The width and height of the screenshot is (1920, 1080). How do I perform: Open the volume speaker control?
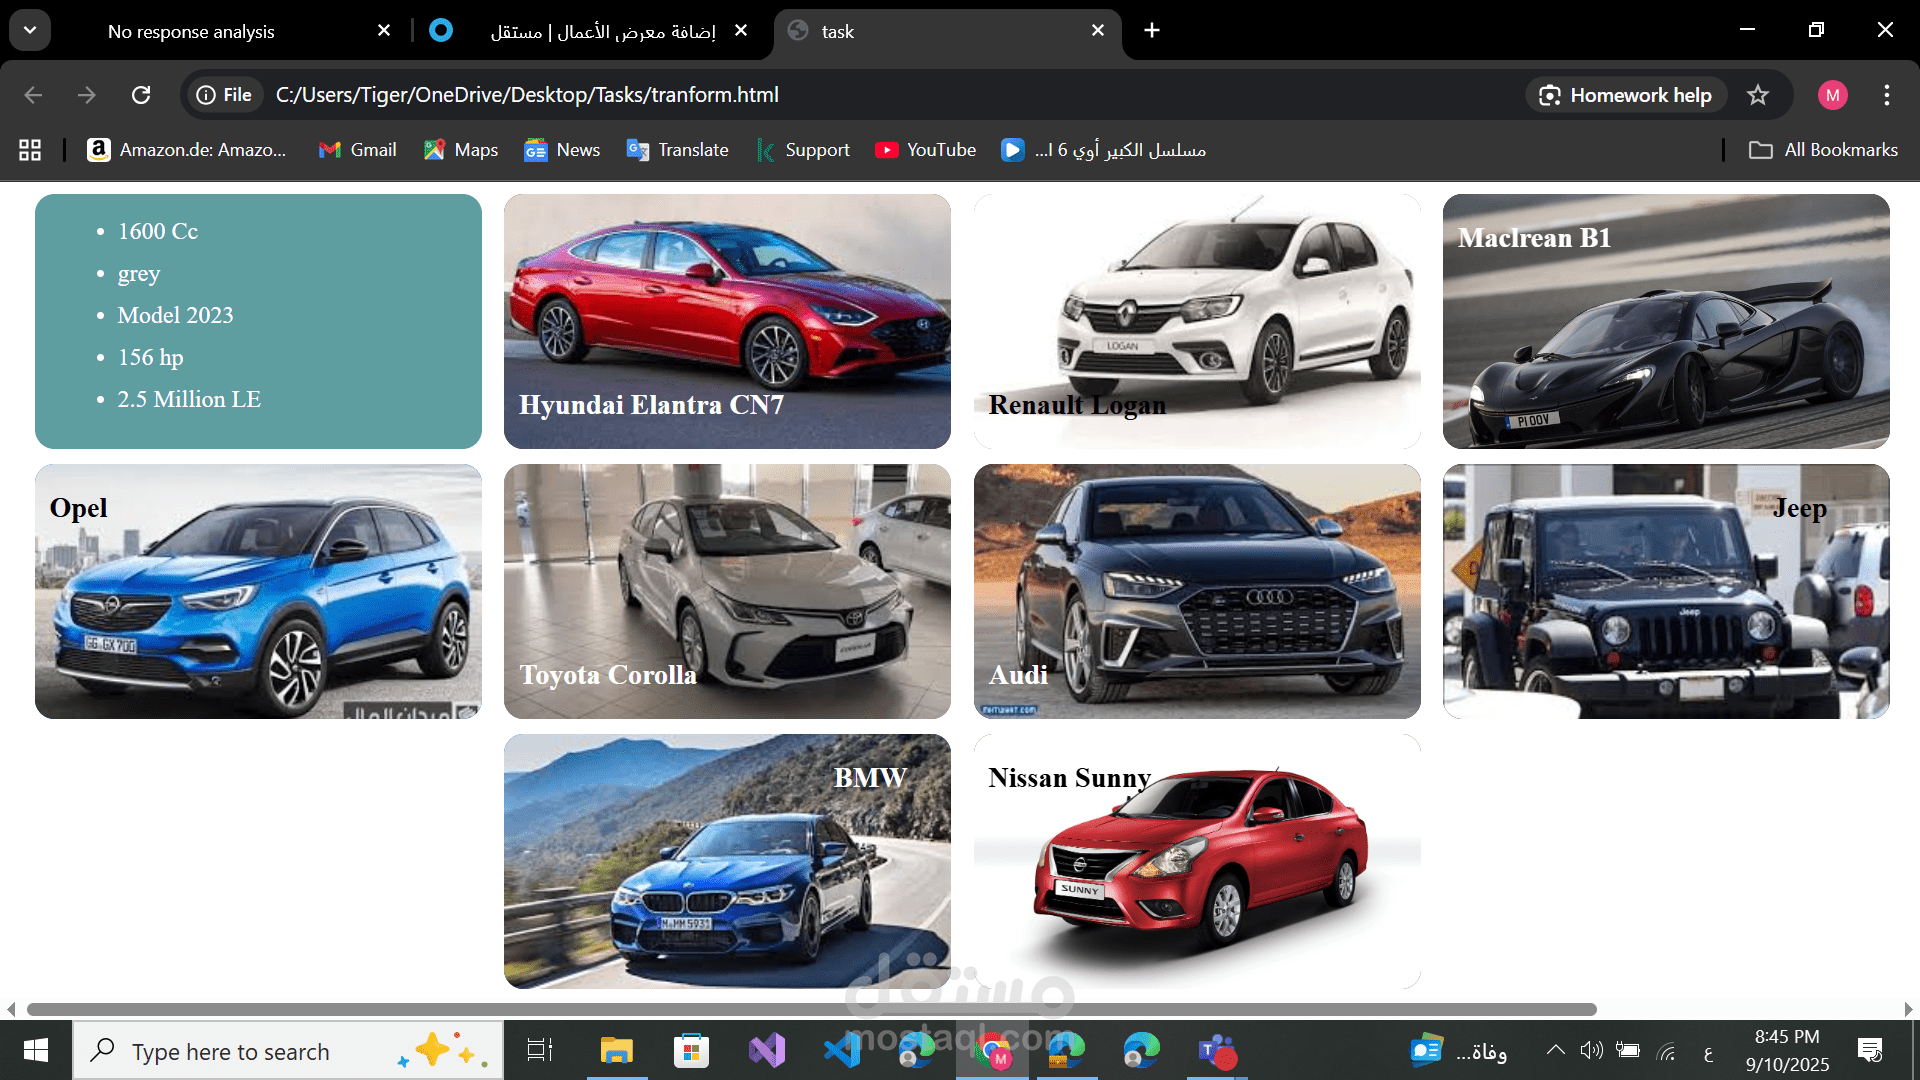pyautogui.click(x=1591, y=1050)
